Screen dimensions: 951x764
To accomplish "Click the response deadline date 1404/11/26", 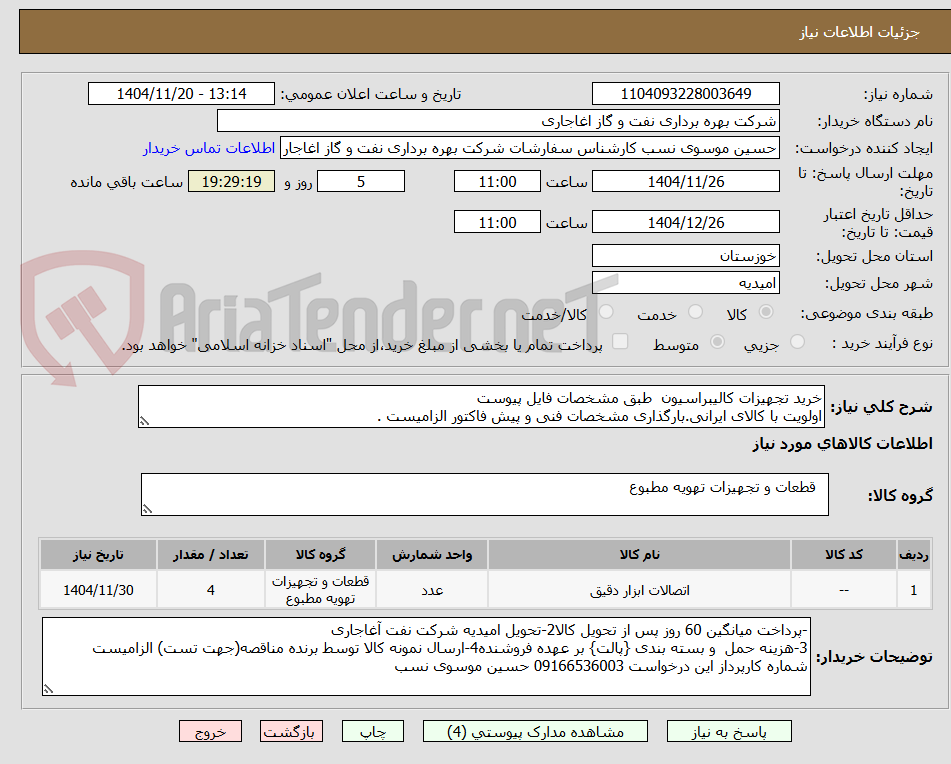I will click(685, 181).
